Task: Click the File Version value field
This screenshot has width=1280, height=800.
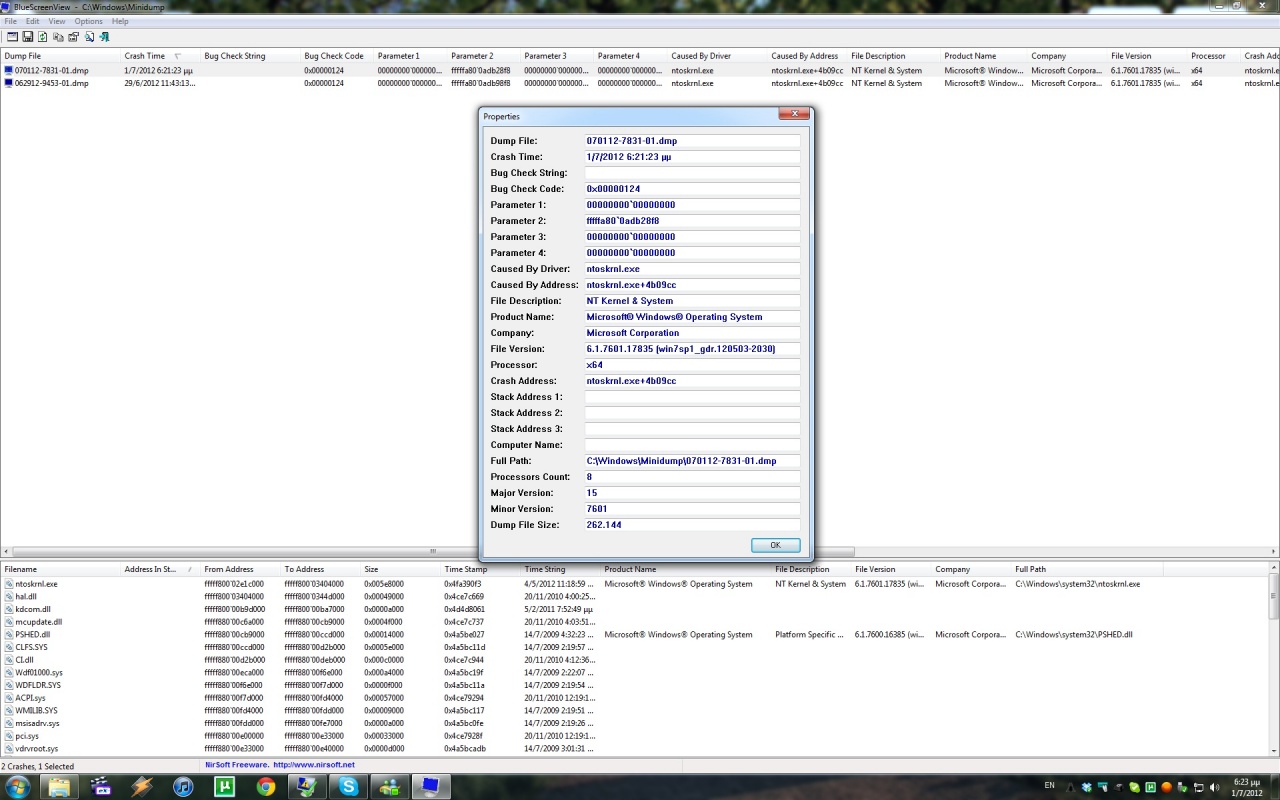Action: [x=692, y=349]
